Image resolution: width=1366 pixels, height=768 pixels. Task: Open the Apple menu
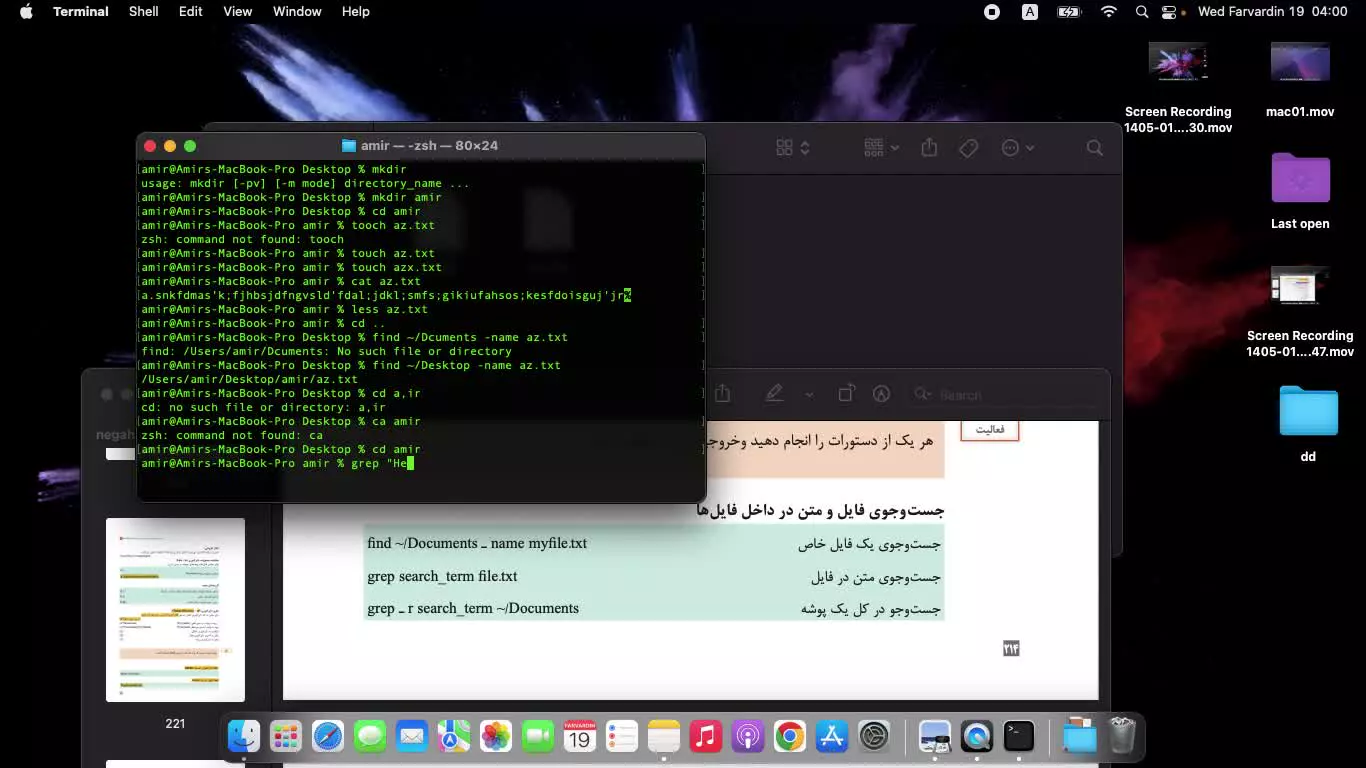click(x=26, y=12)
